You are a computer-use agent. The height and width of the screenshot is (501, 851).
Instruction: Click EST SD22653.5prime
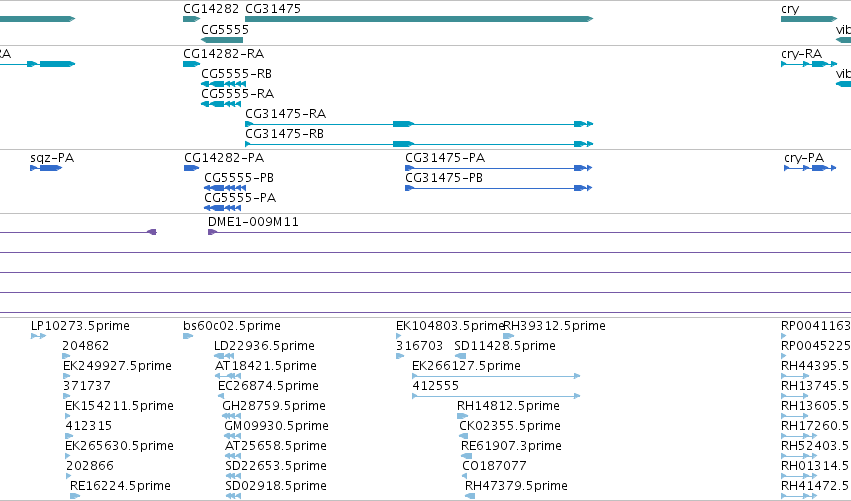click(x=233, y=476)
